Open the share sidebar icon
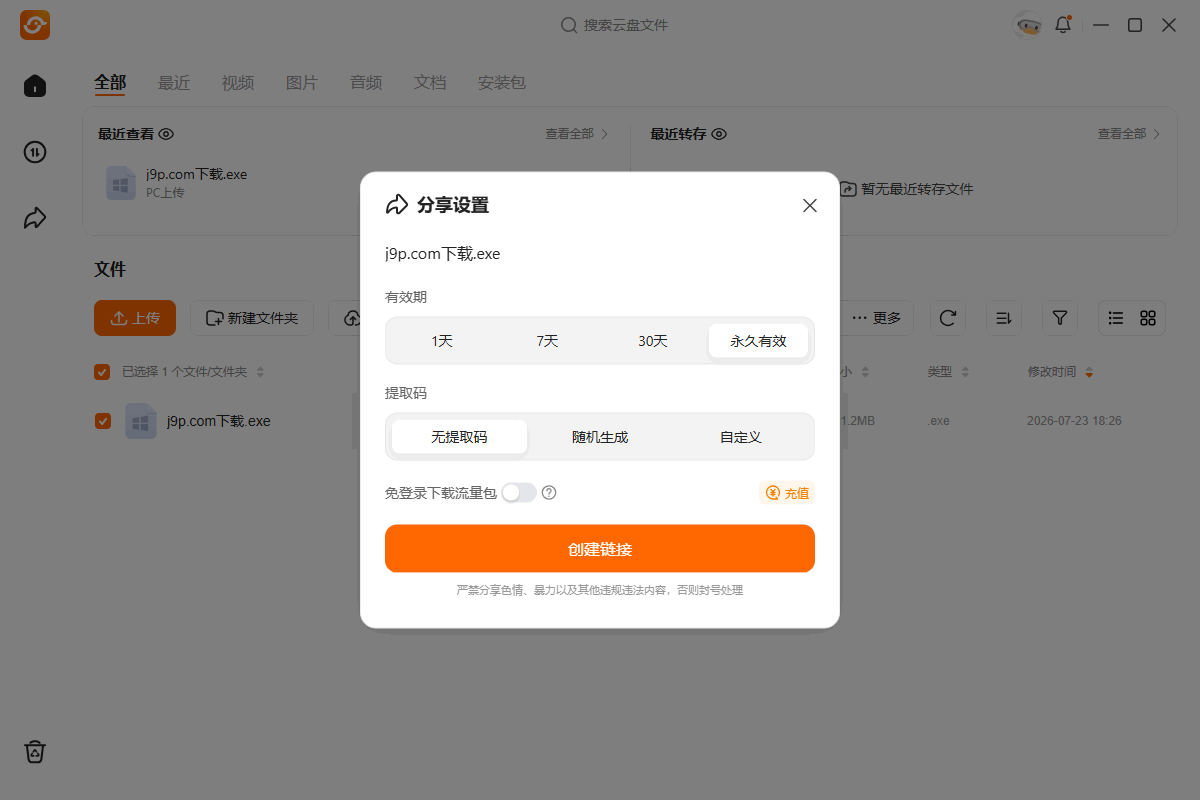The height and width of the screenshot is (800, 1200). click(x=35, y=217)
